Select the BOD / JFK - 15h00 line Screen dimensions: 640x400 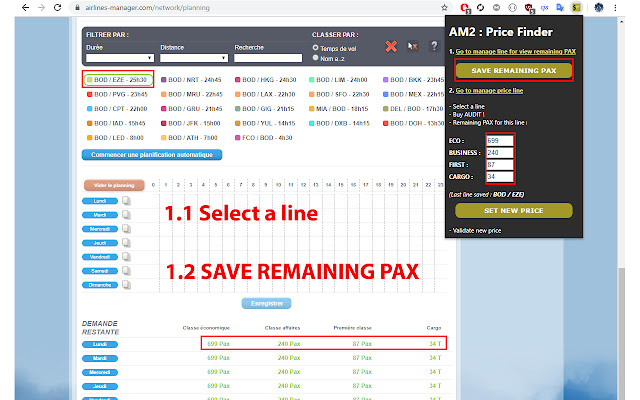click(191, 123)
